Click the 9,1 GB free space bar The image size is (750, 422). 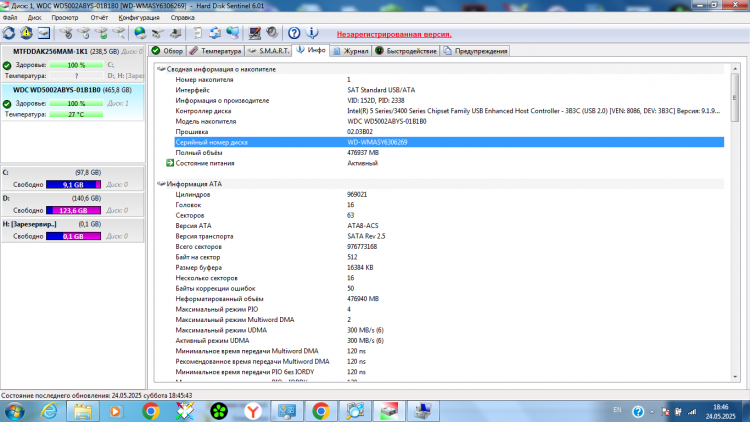[x=73, y=185]
